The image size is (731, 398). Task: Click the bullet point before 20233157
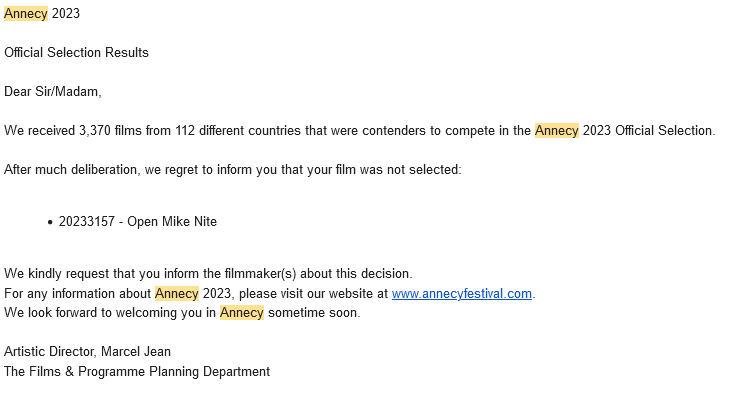coord(50,222)
